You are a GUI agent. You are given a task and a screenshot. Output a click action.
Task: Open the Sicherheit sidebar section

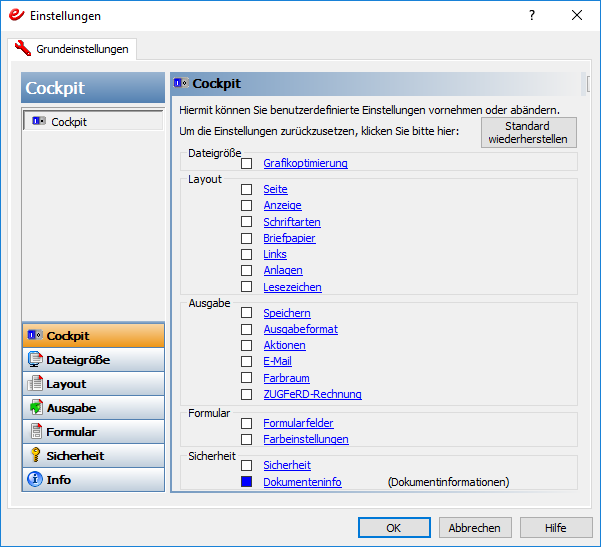94,455
